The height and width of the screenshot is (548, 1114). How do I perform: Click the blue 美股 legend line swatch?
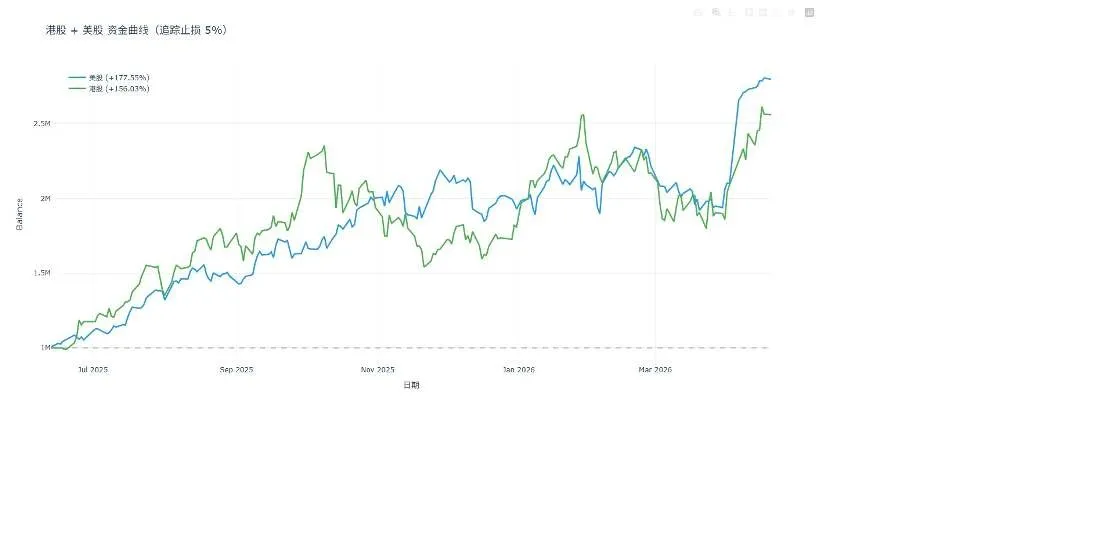[x=77, y=77]
